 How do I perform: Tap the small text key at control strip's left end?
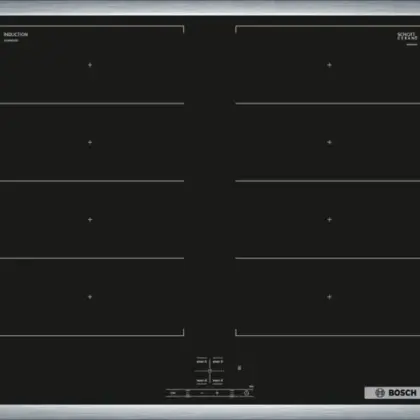click(173, 393)
